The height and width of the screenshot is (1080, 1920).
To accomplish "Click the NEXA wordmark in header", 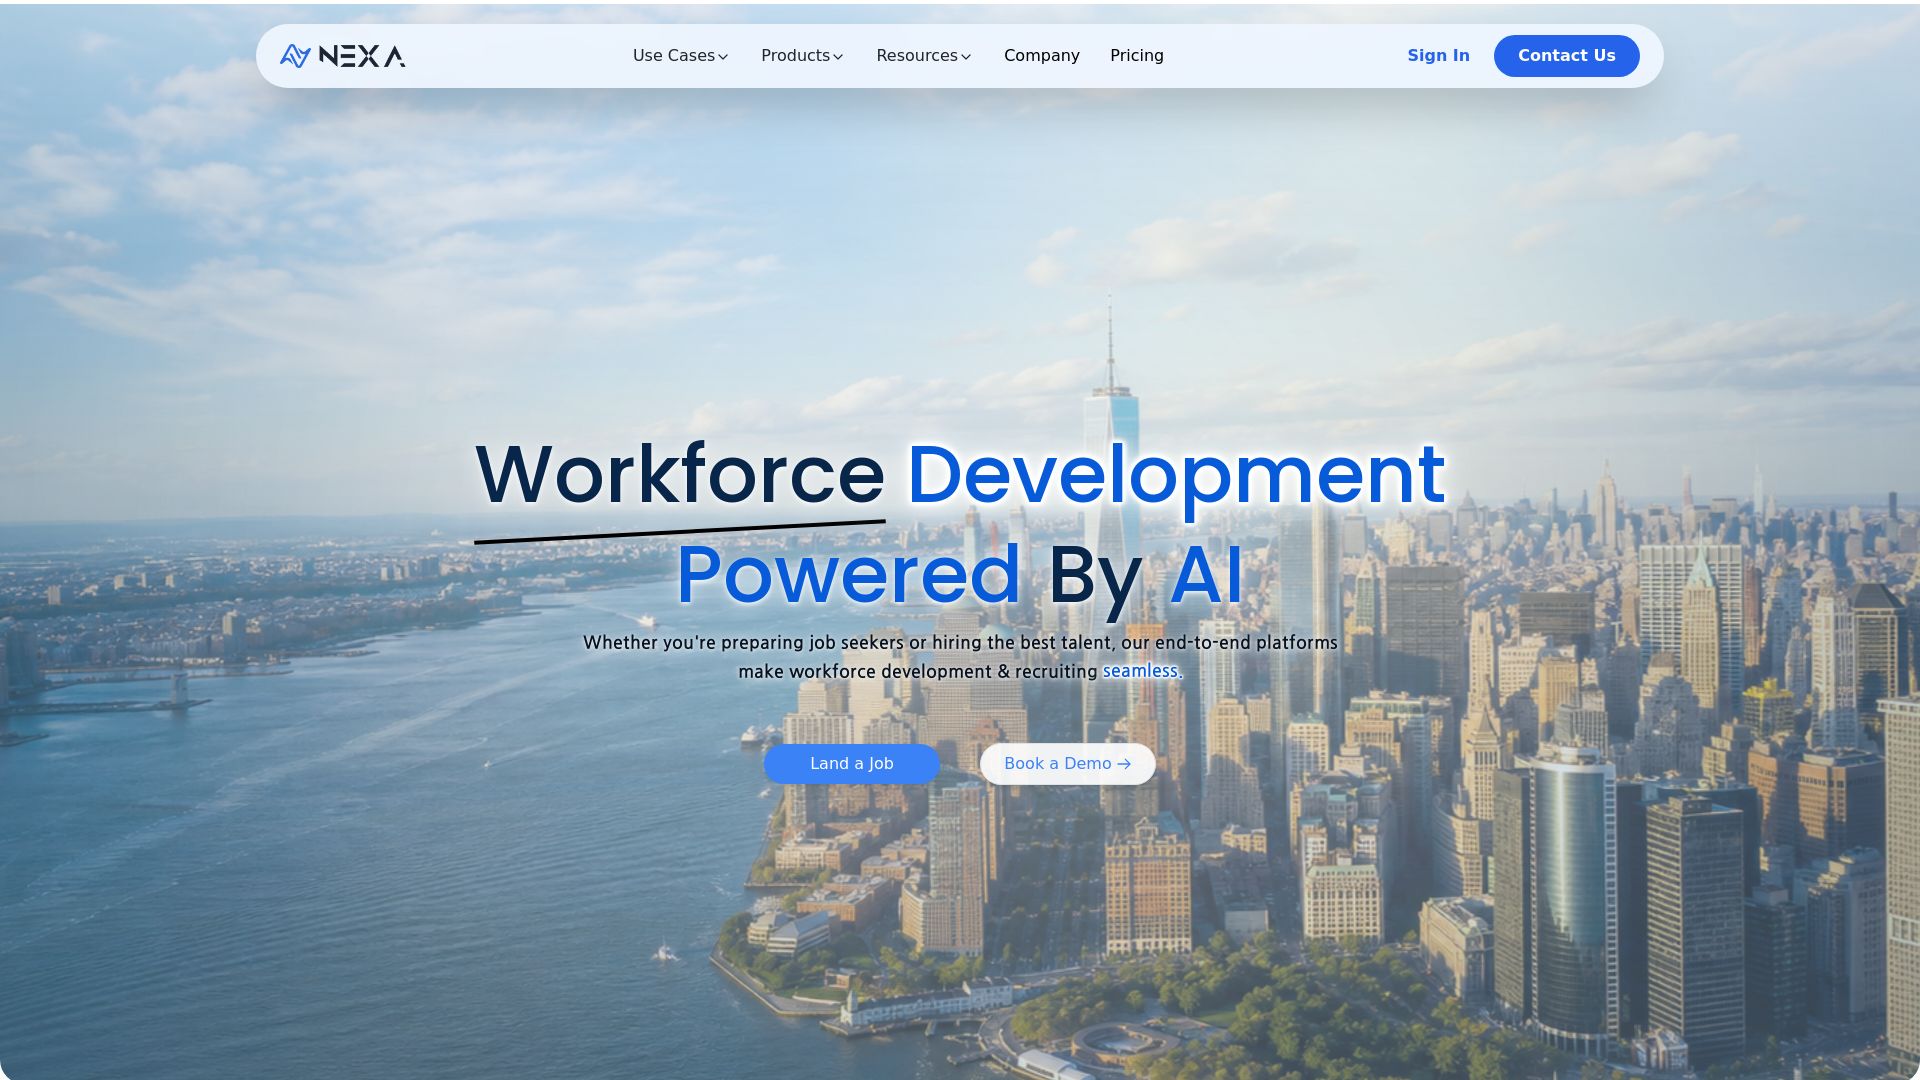I will [x=361, y=56].
